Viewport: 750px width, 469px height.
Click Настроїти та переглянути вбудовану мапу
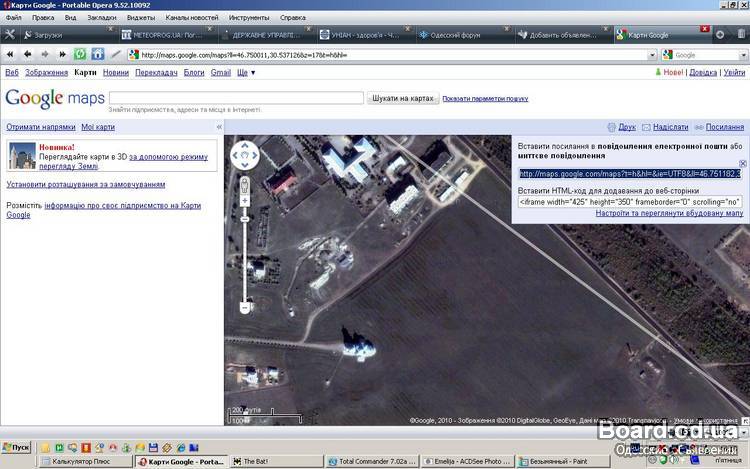click(669, 213)
